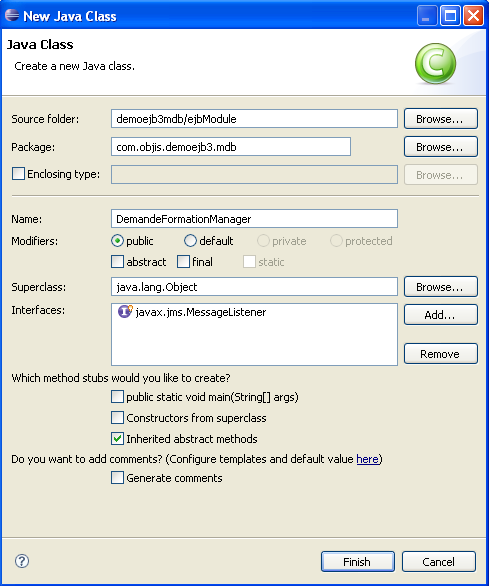Click Finish to create the class
489x586 pixels.
point(358,561)
